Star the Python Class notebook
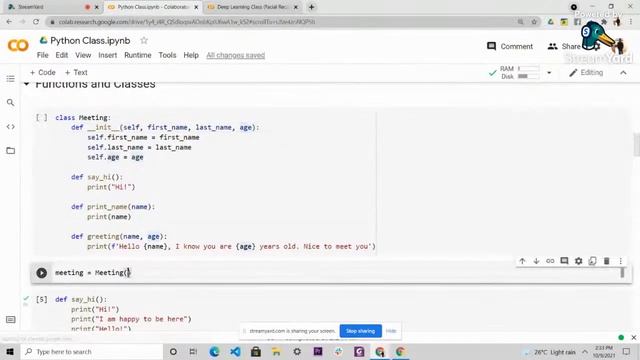This screenshot has width=640, height=360. point(144,40)
